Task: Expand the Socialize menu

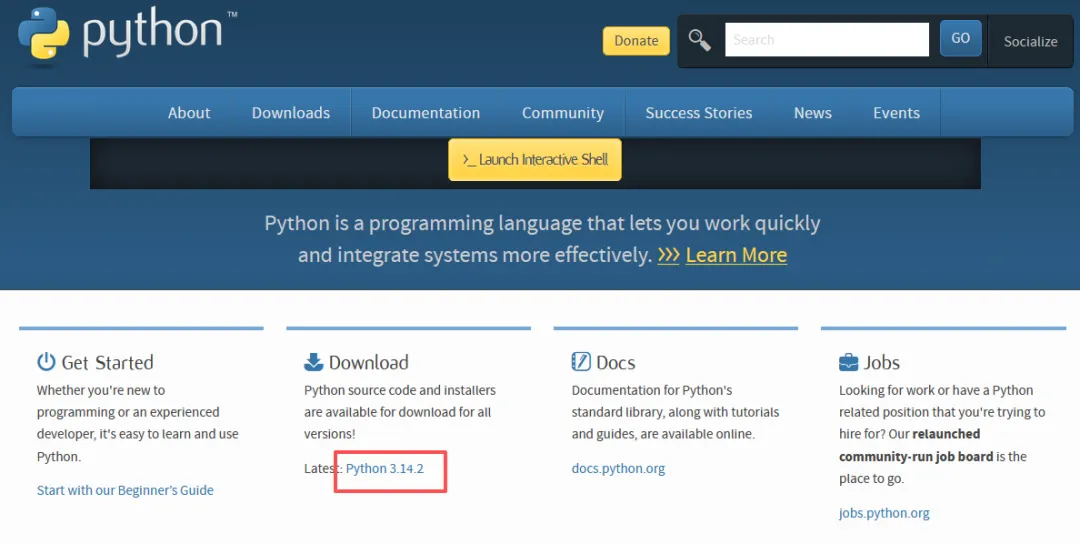Action: 1030,41
